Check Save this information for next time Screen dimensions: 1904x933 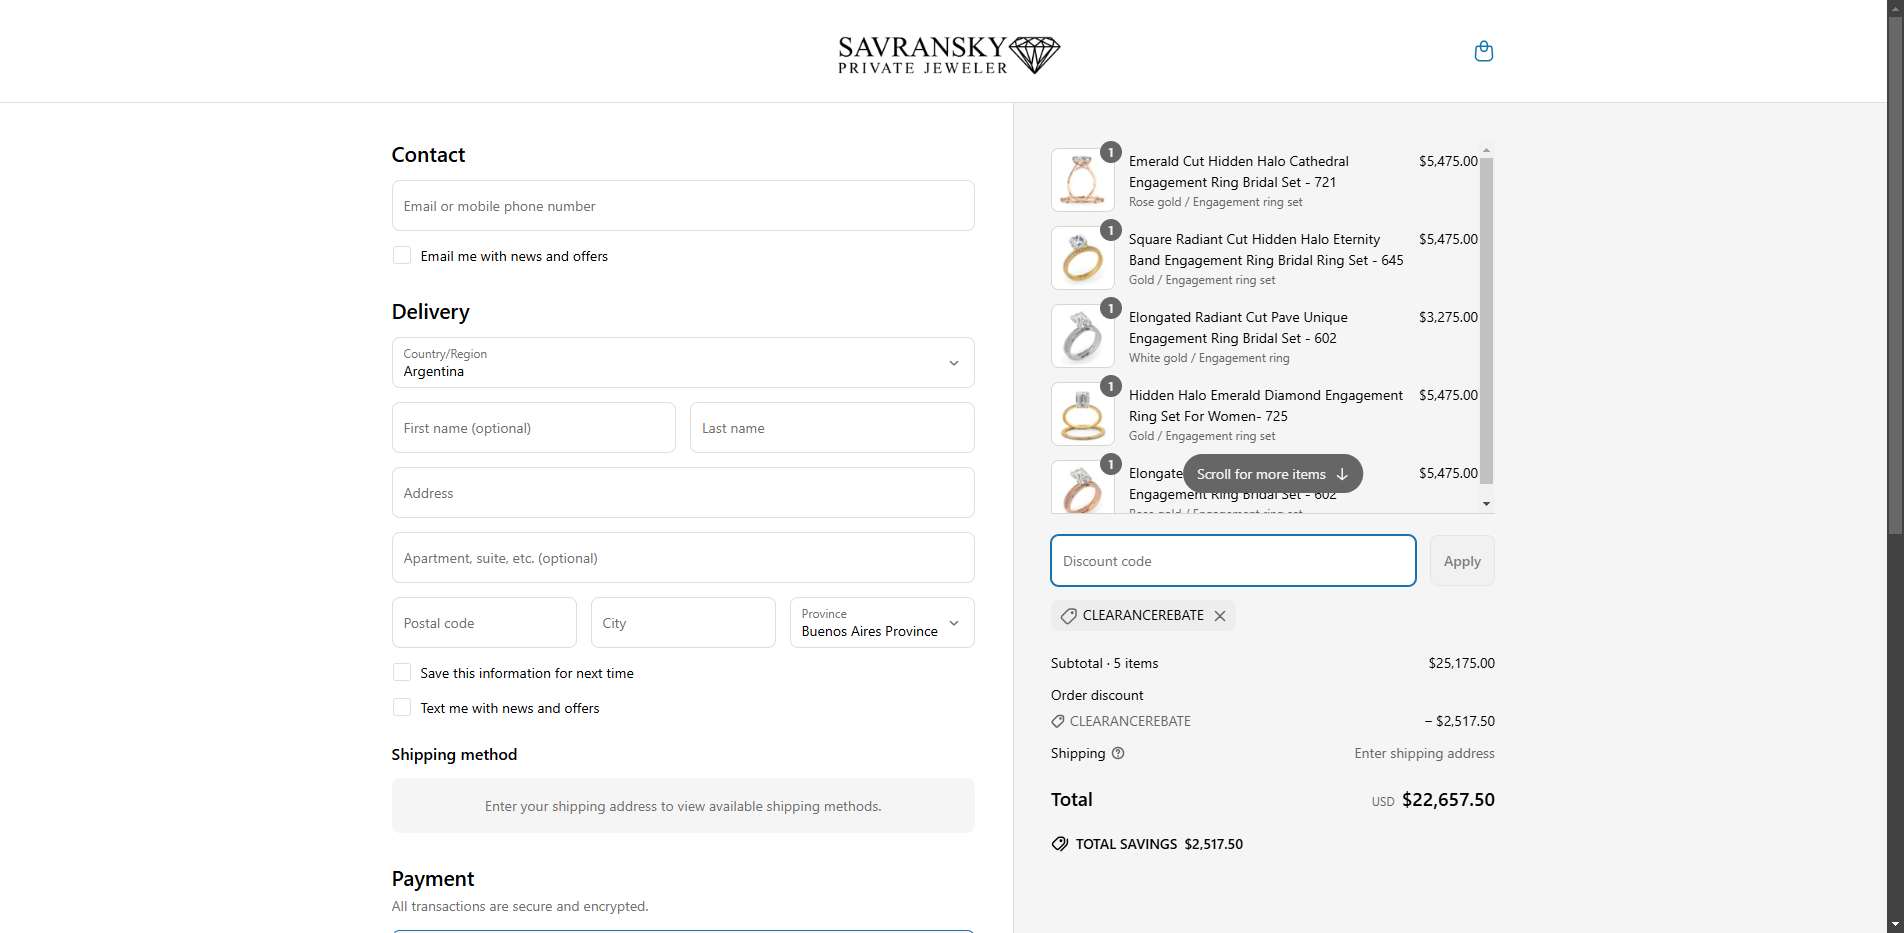pyautogui.click(x=402, y=673)
